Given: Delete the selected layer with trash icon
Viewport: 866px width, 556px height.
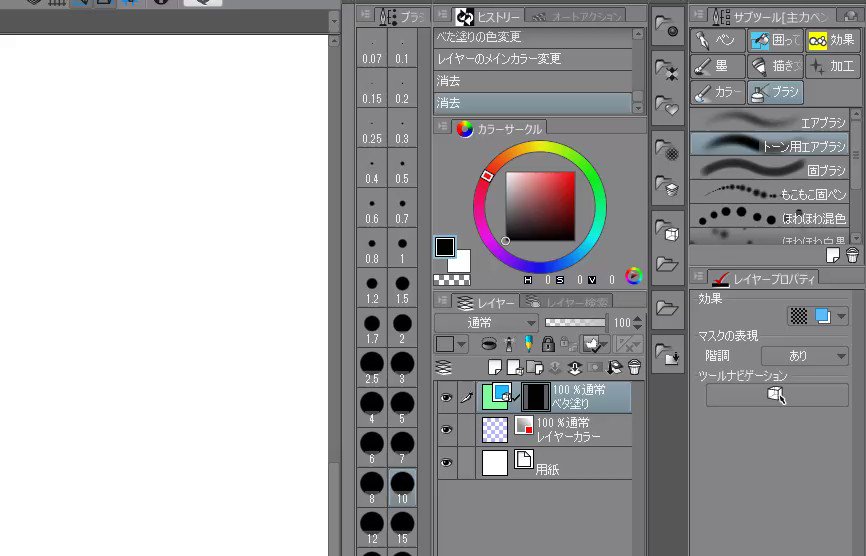Looking at the screenshot, I should tap(635, 367).
